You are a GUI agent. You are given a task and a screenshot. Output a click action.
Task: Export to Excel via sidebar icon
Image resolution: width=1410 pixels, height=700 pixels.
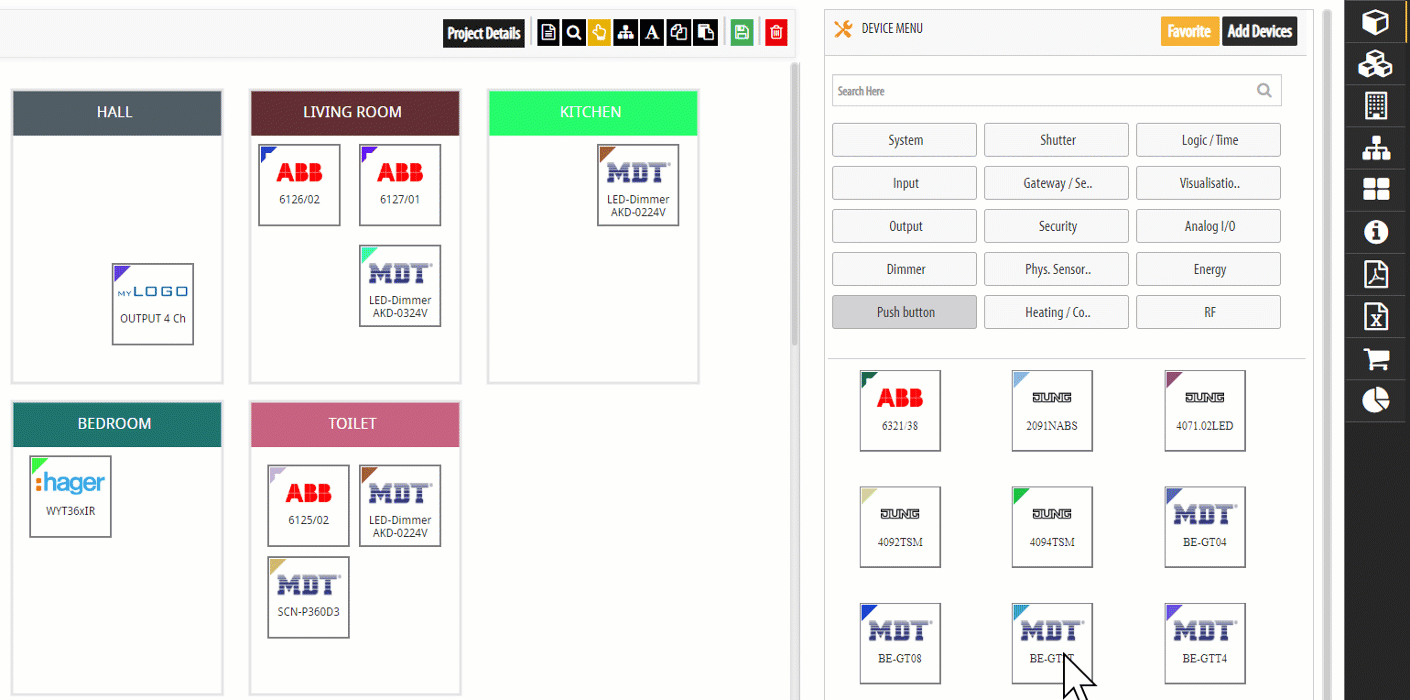click(x=1377, y=317)
